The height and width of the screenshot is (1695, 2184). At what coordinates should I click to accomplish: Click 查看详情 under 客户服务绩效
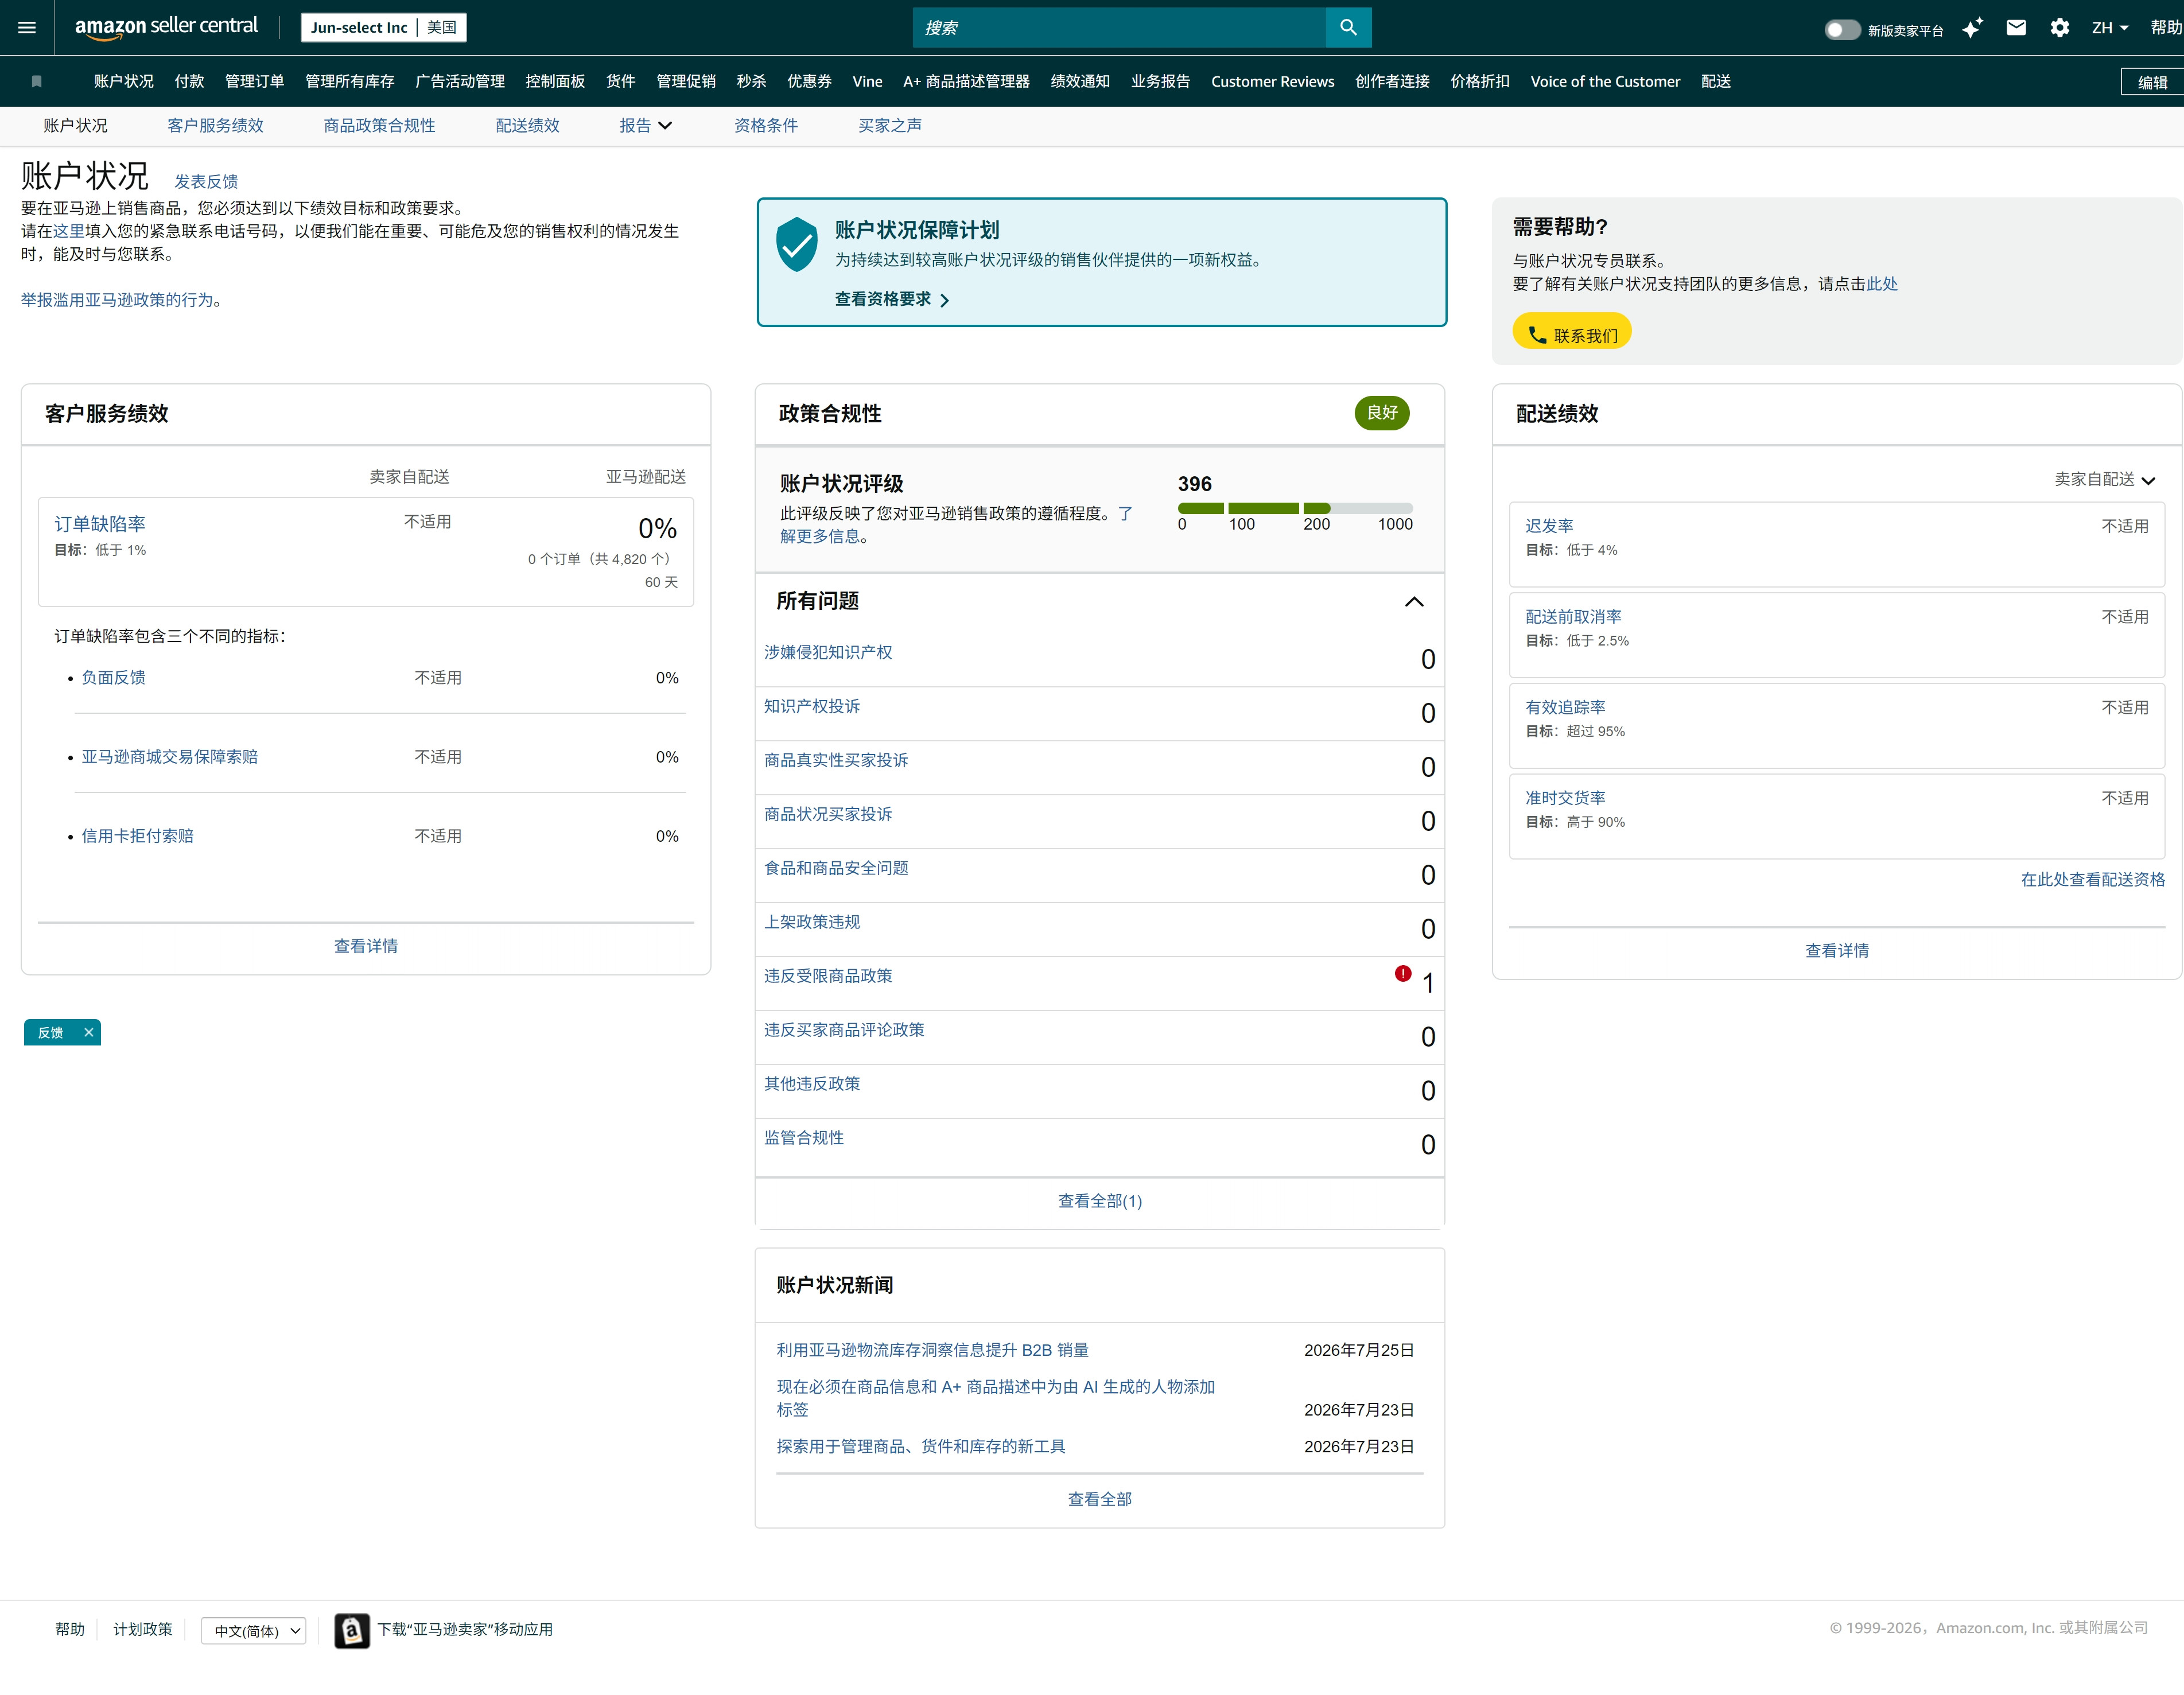coord(366,946)
